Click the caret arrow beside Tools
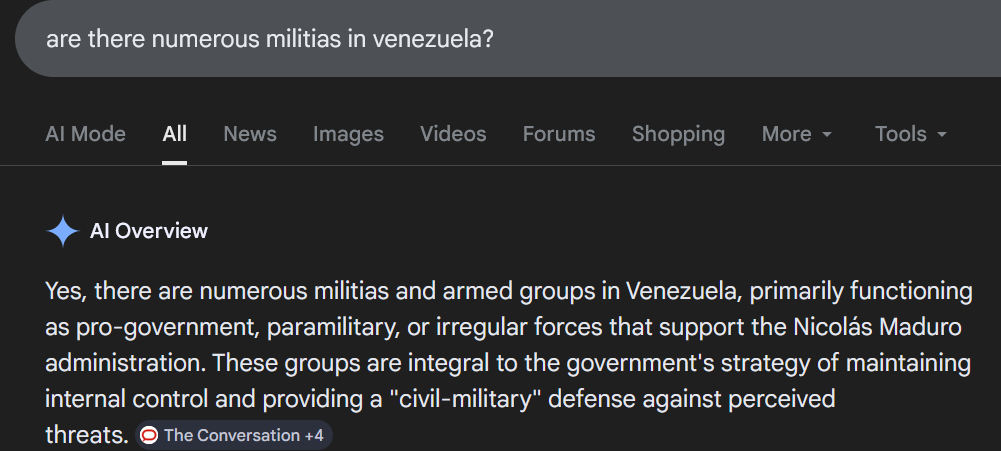The image size is (1001, 451). tap(942, 135)
